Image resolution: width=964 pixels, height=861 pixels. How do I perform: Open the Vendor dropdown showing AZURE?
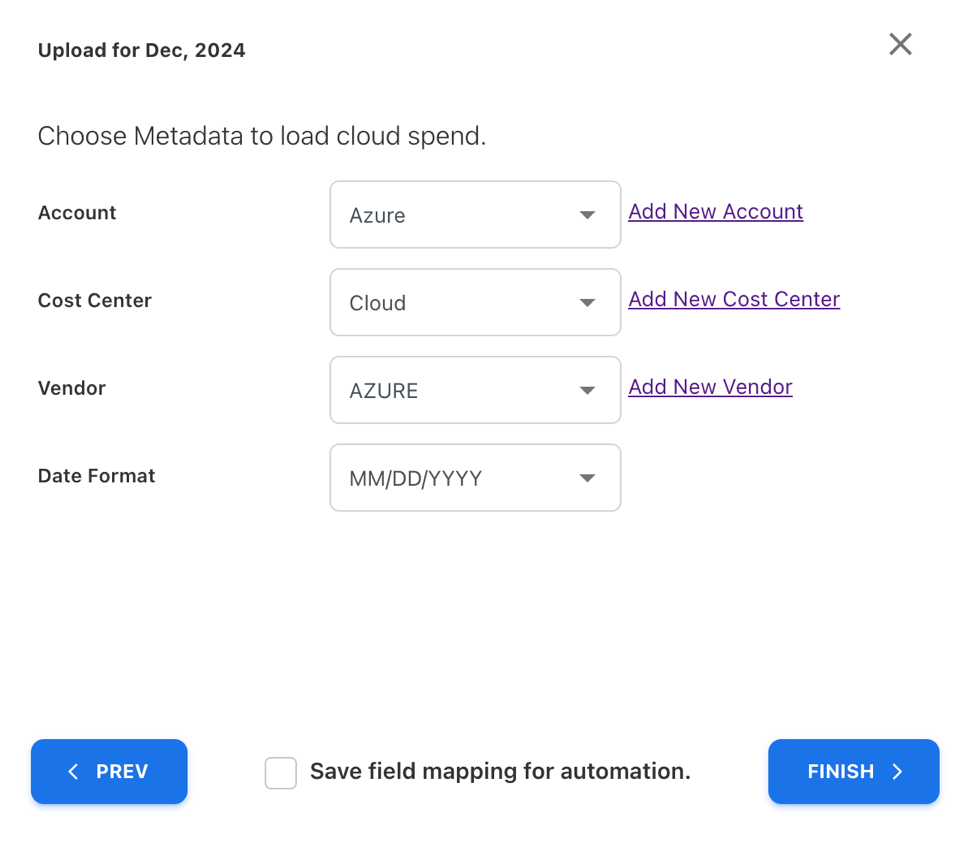coord(460,391)
